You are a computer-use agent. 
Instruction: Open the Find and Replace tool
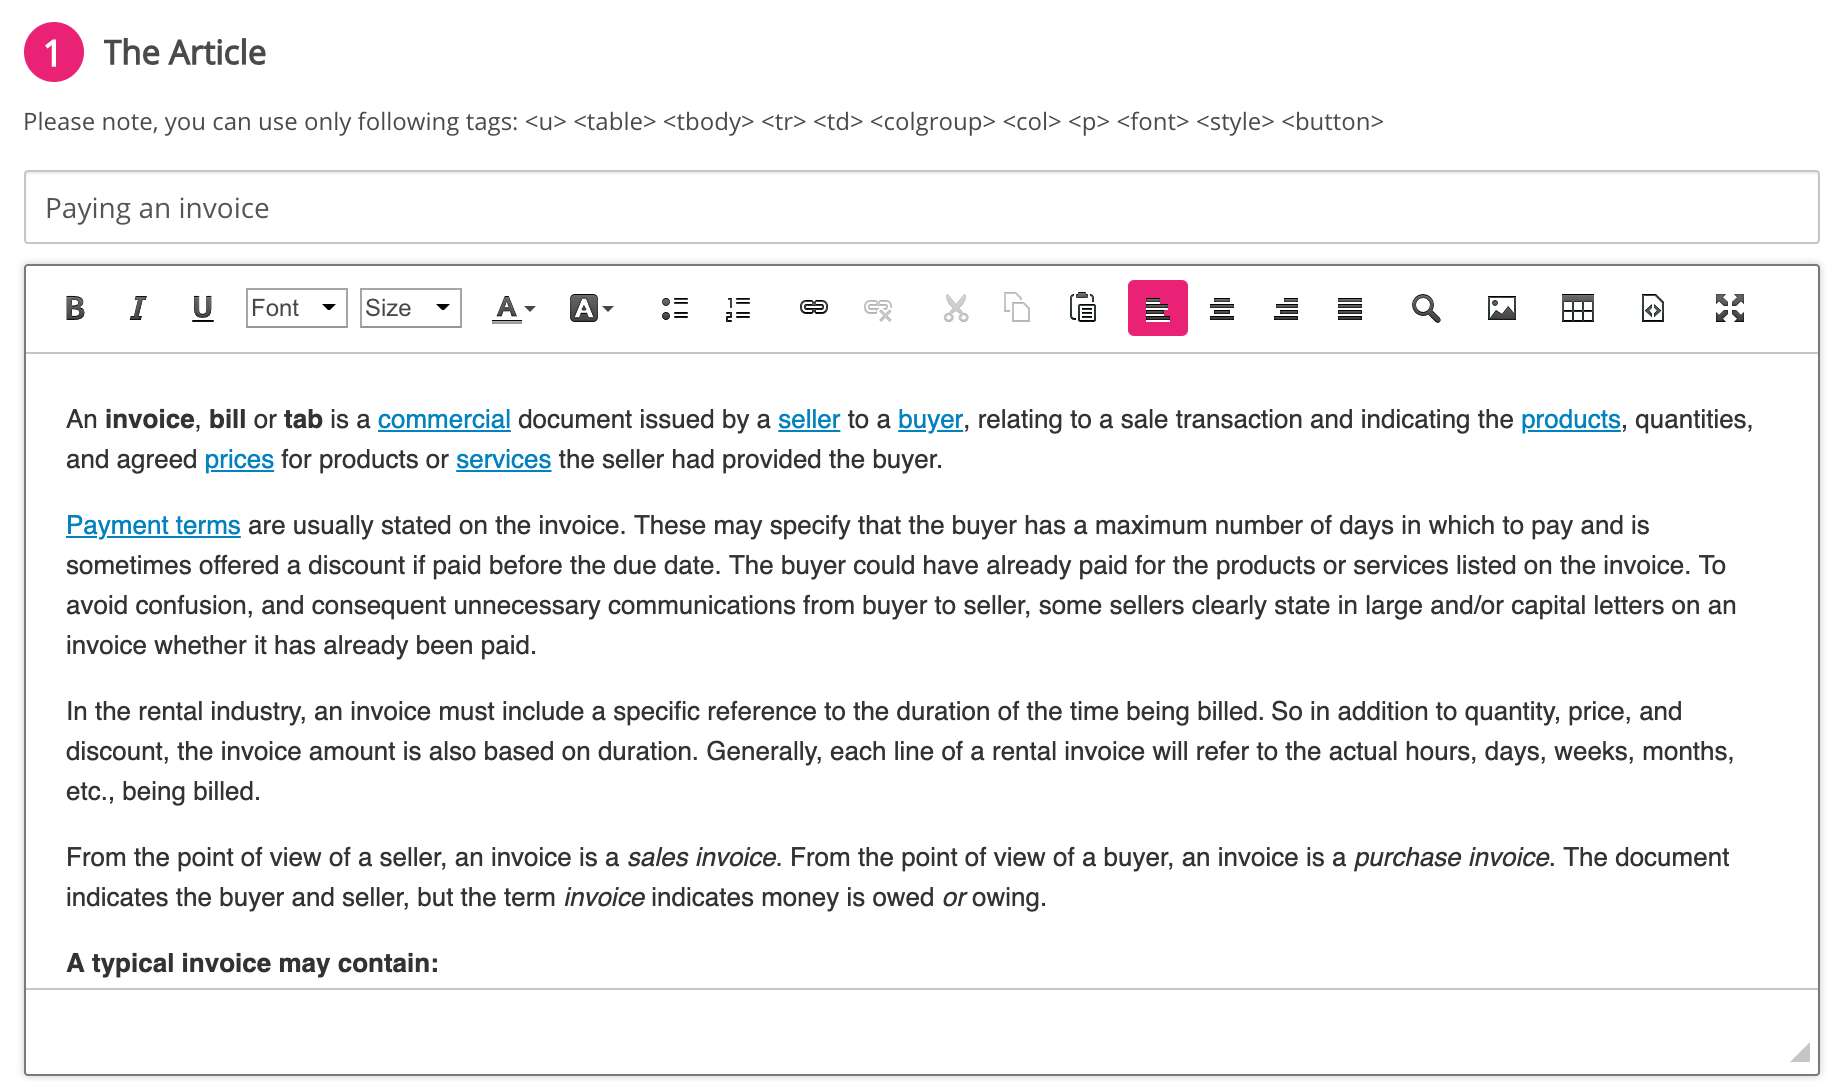coord(1425,308)
